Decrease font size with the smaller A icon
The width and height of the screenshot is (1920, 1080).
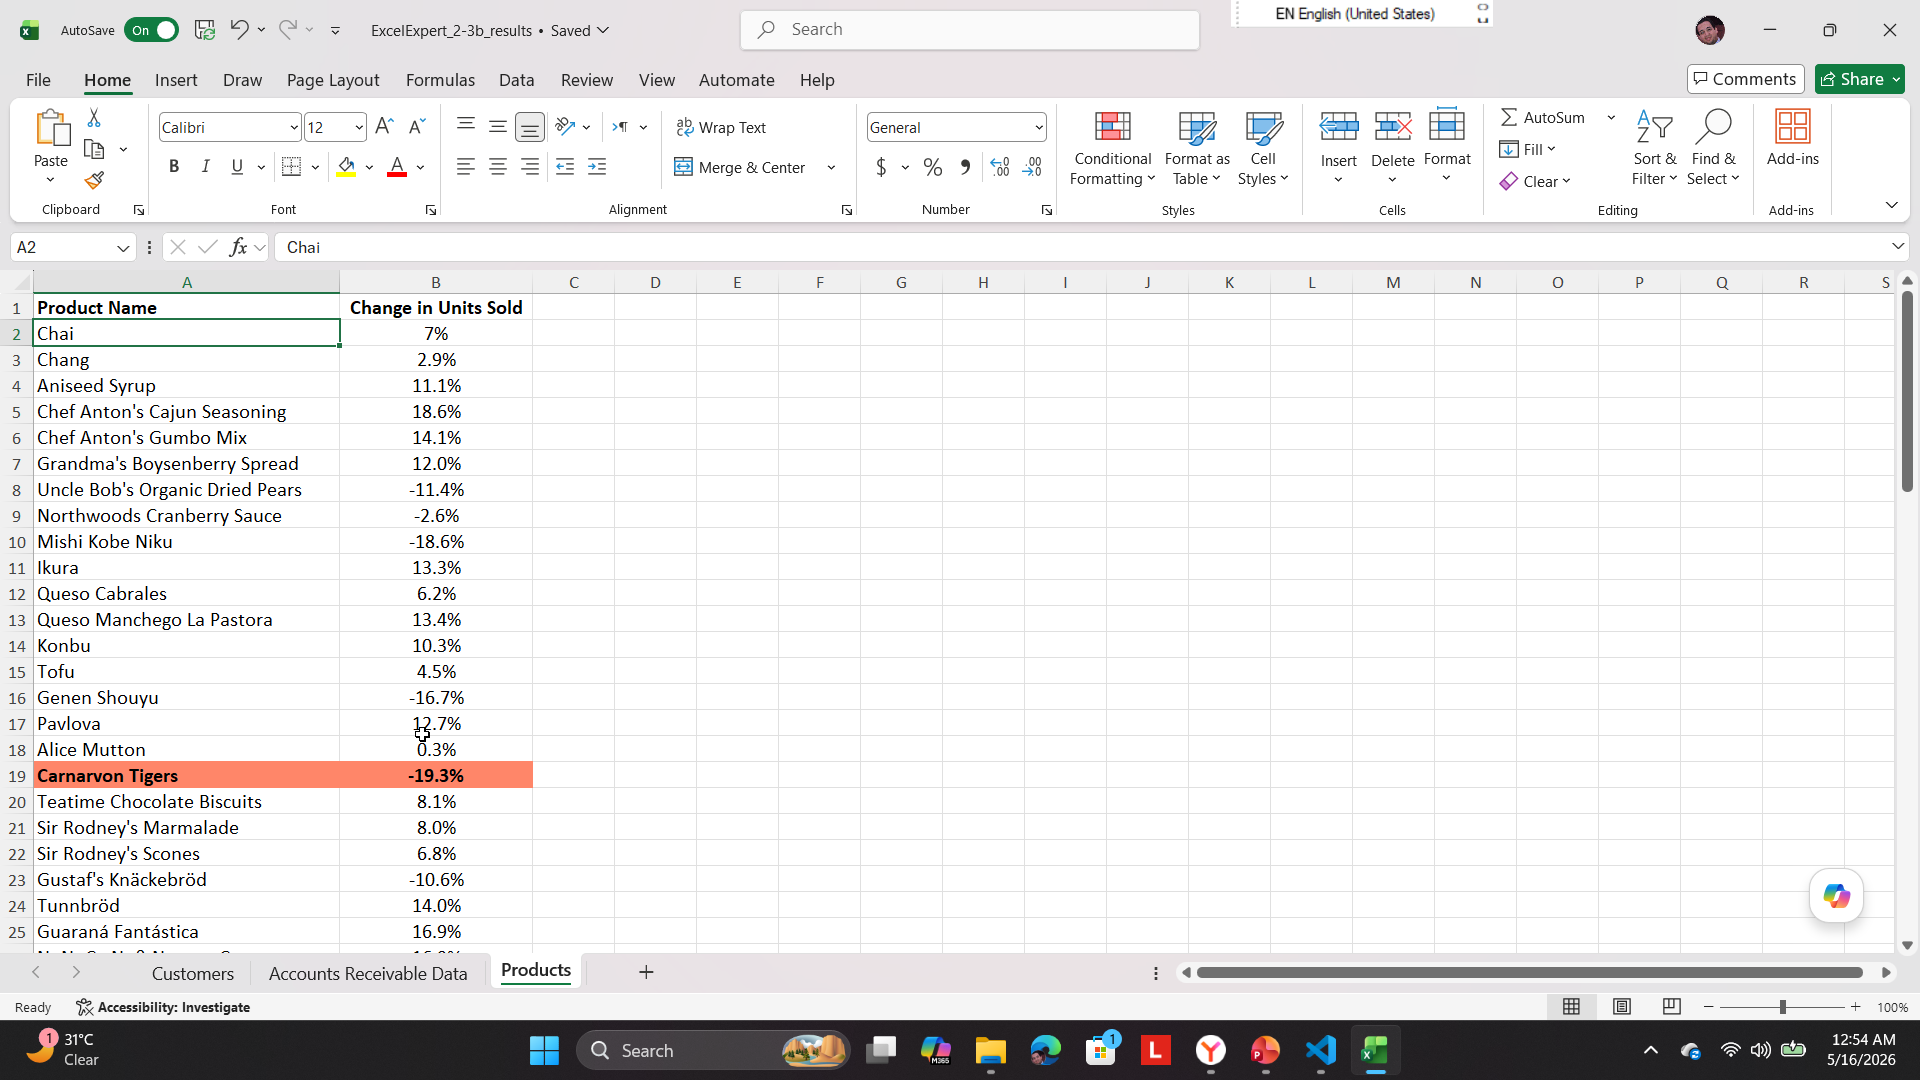point(417,126)
